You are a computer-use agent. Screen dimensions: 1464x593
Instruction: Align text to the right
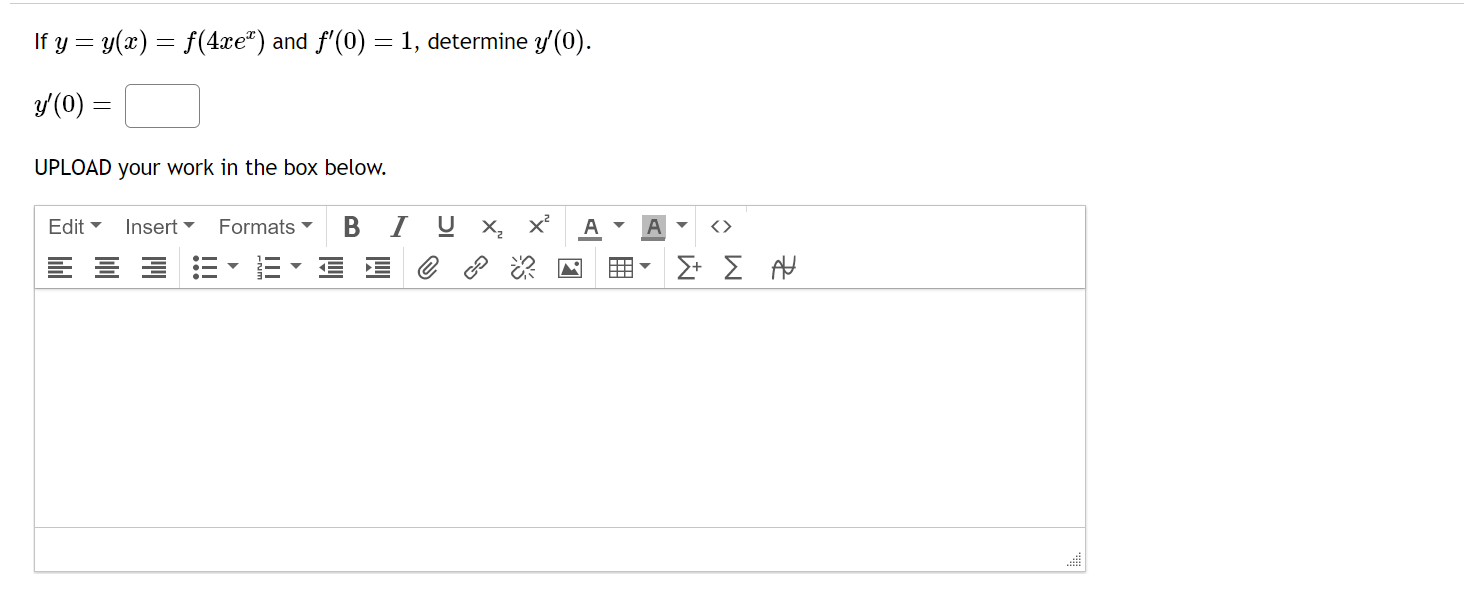153,267
